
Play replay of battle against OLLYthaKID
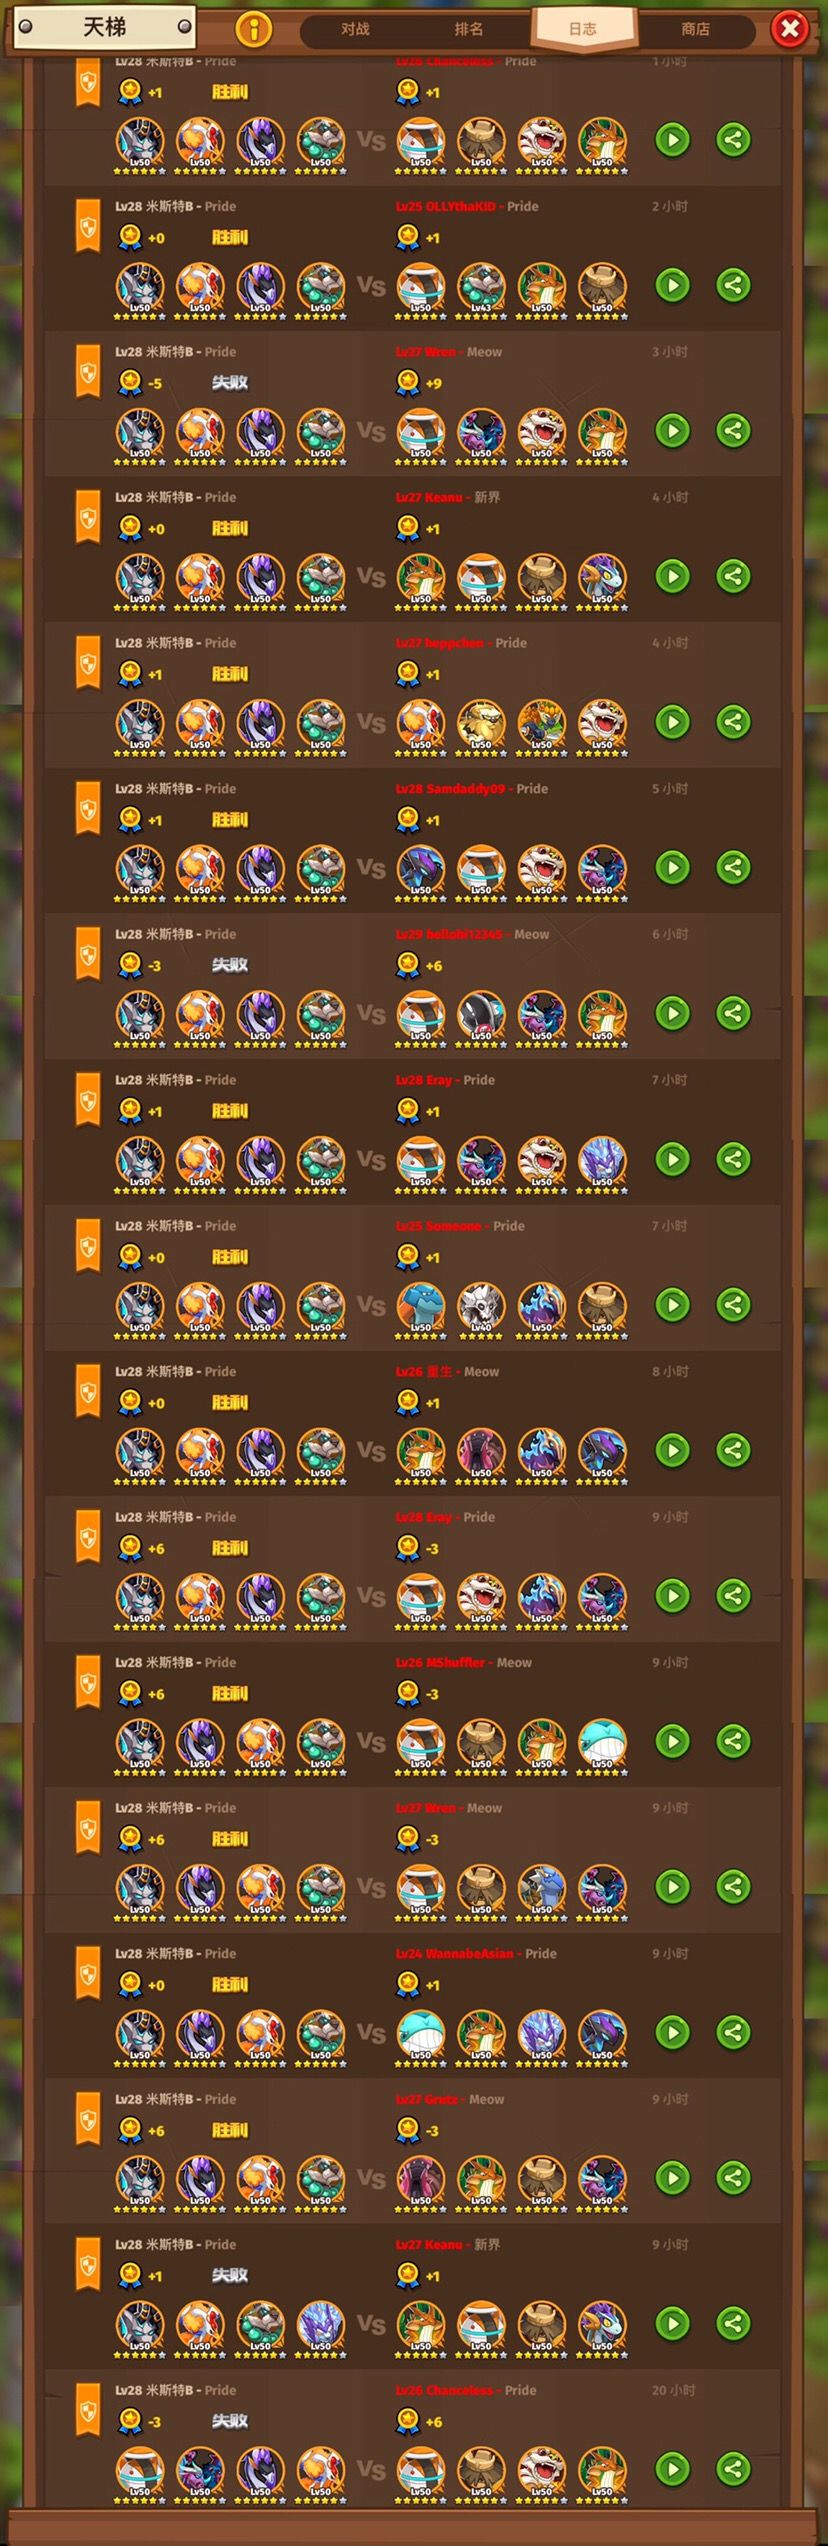pos(672,285)
